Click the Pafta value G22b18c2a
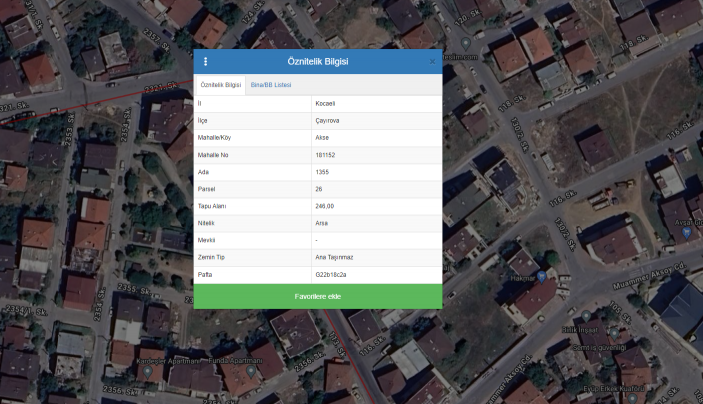This screenshot has width=703, height=404. point(331,273)
